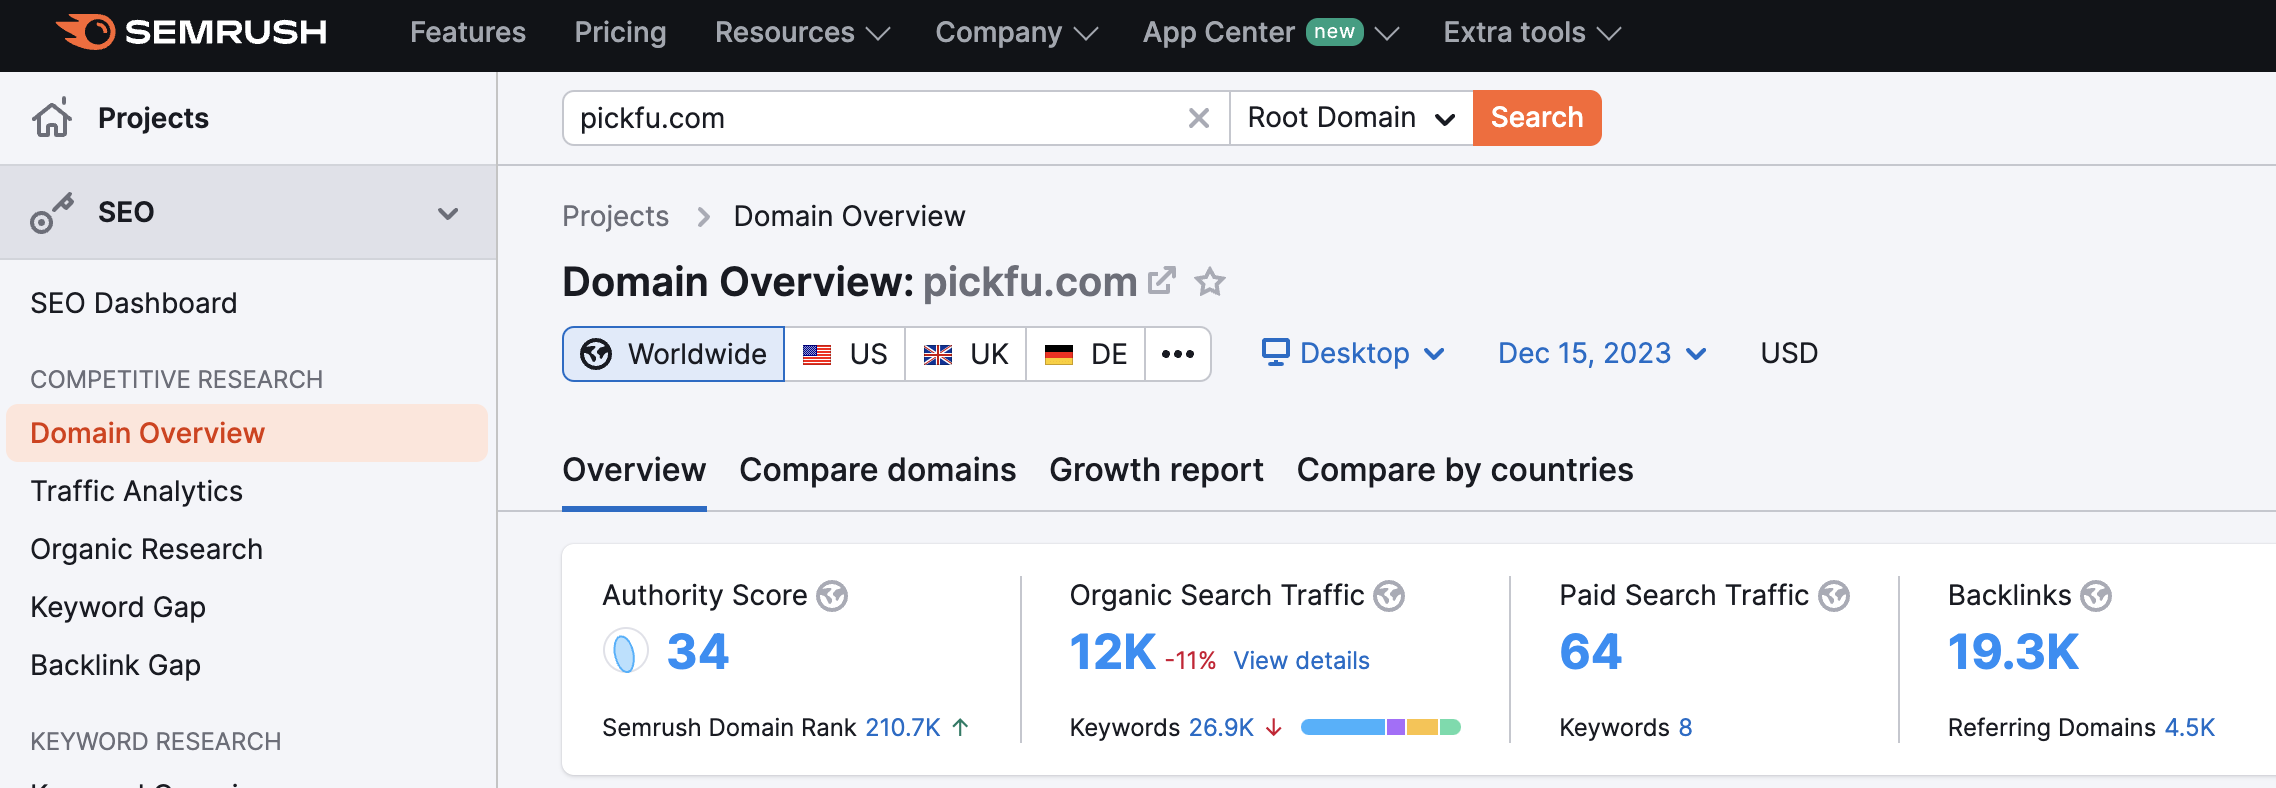Click the UK flag icon

938,354
